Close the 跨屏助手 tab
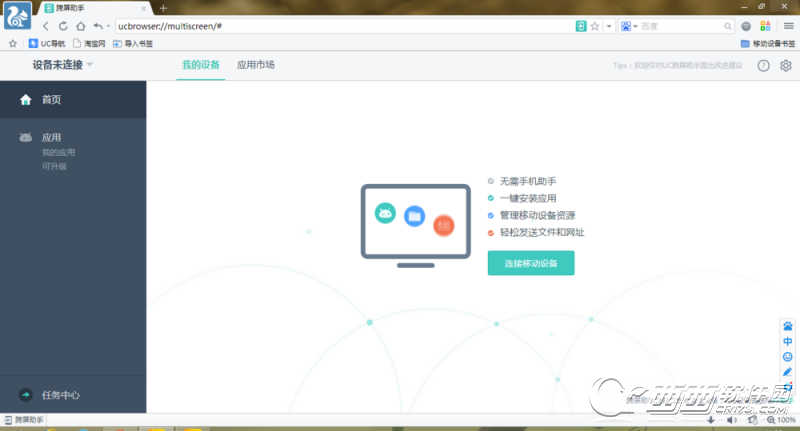Screen dimensions: 800x431 pyautogui.click(x=144, y=8)
